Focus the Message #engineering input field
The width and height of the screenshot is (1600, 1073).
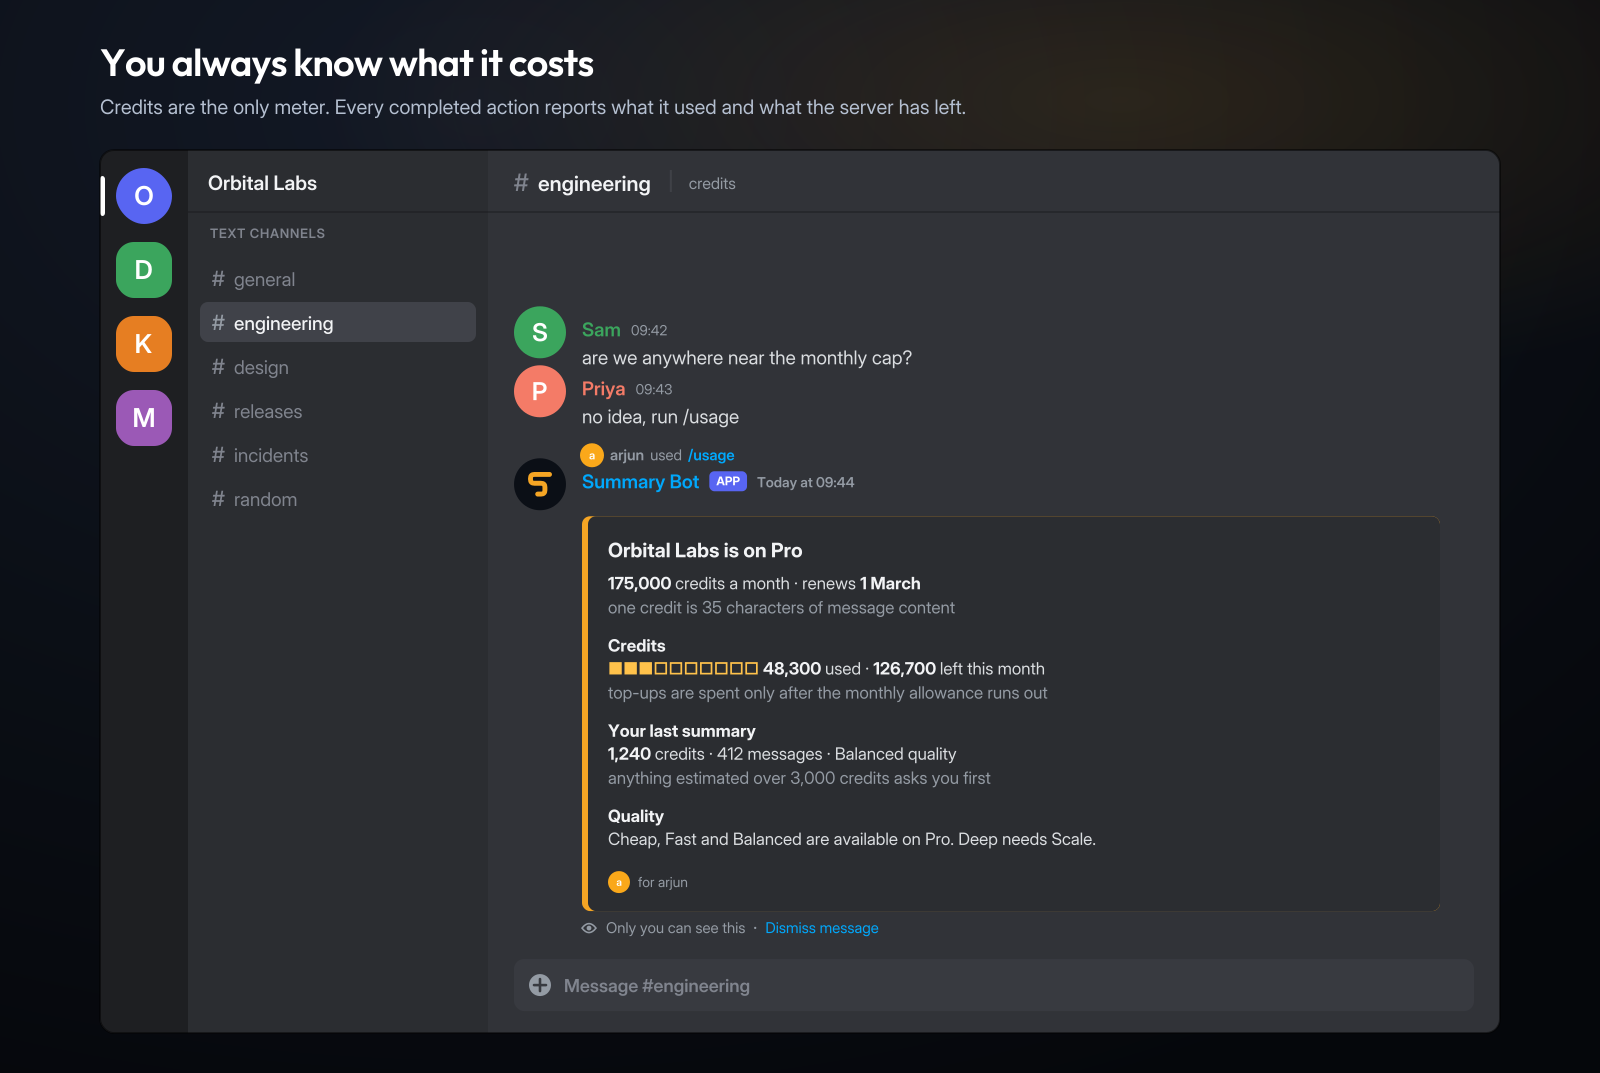tap(994, 985)
